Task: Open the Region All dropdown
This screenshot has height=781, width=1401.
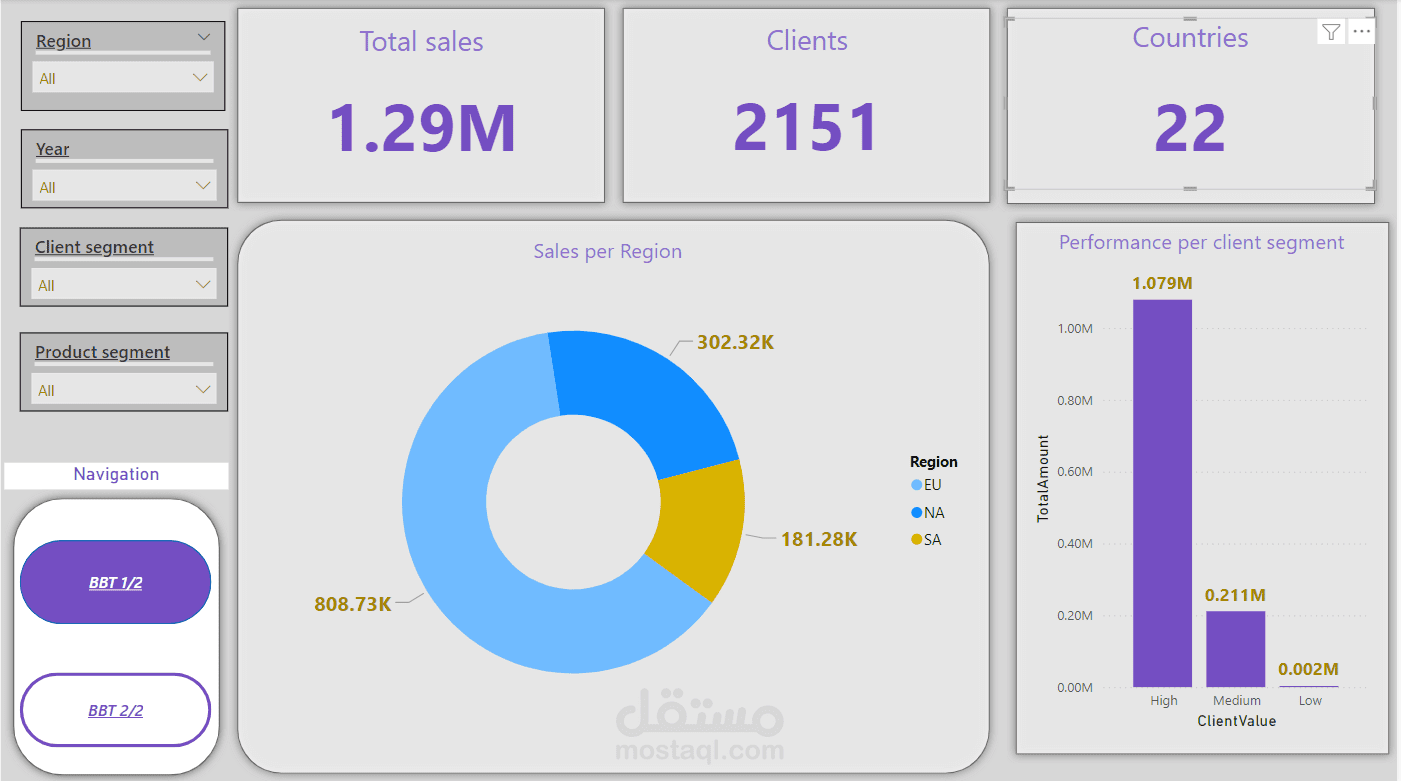Action: point(123,77)
